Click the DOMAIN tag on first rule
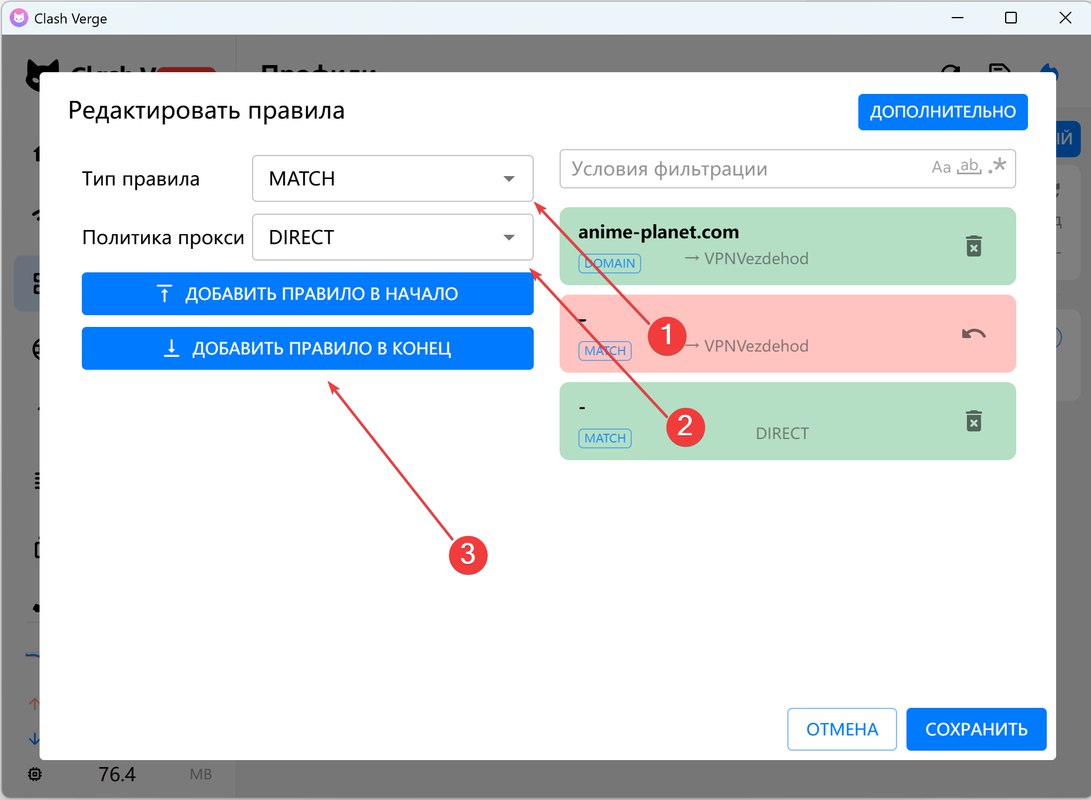This screenshot has height=800, width=1091. 610,264
